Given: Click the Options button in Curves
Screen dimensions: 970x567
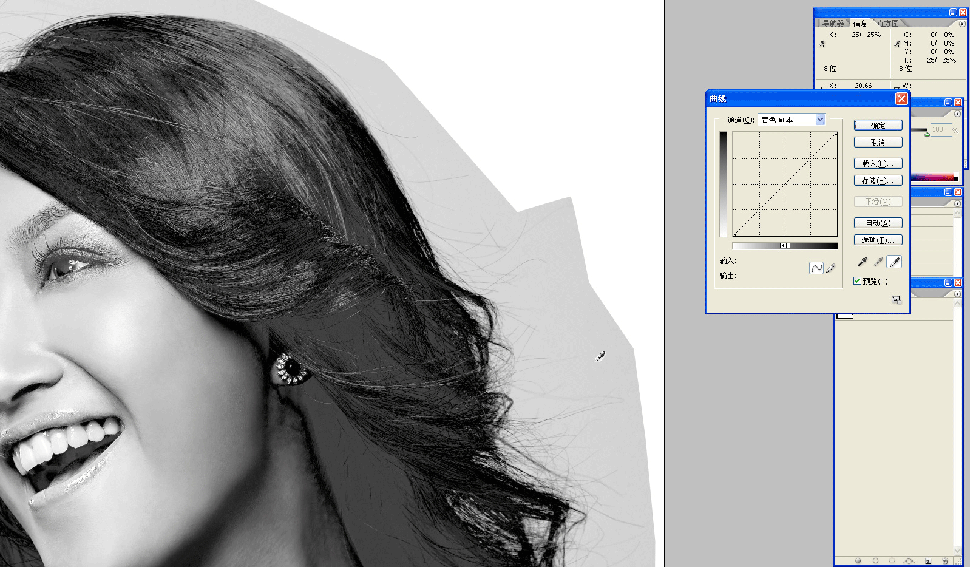Looking at the screenshot, I should click(878, 240).
